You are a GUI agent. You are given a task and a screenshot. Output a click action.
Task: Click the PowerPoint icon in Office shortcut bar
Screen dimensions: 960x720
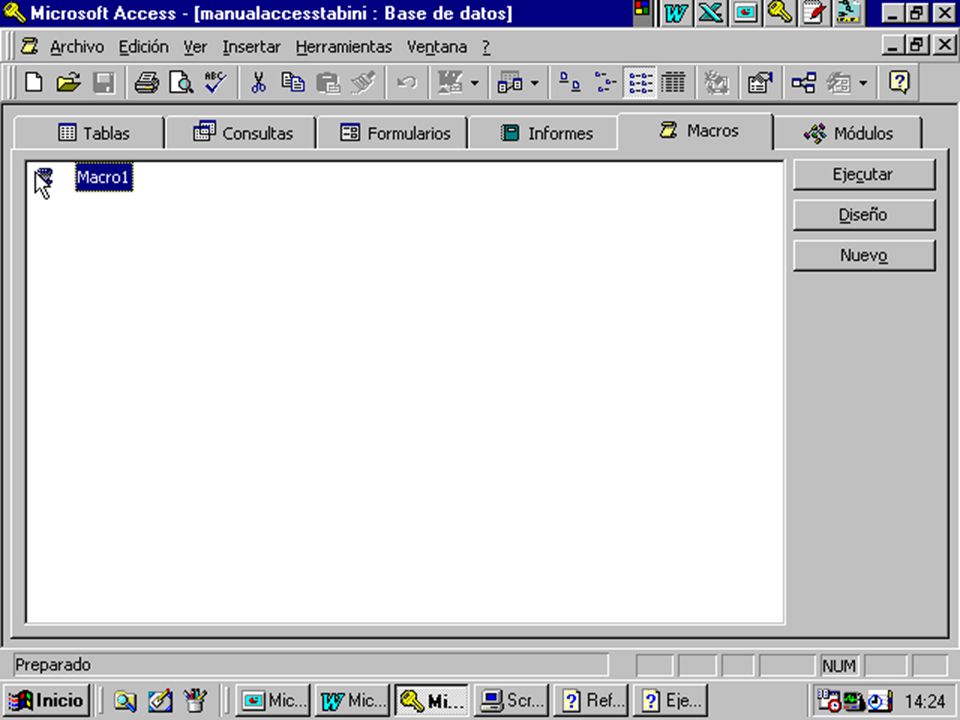click(744, 13)
